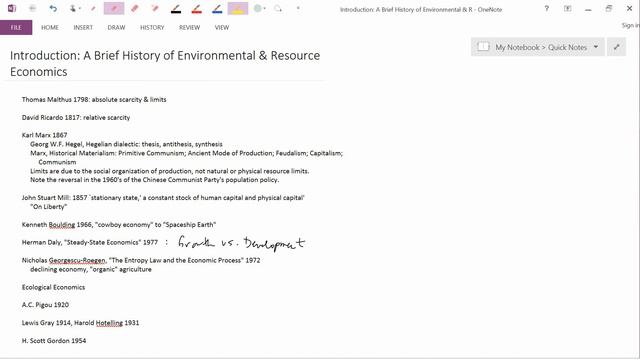This screenshot has height=360, width=640.
Task: Click the line 'Thomas Malthus 1798'
Action: [94, 100]
